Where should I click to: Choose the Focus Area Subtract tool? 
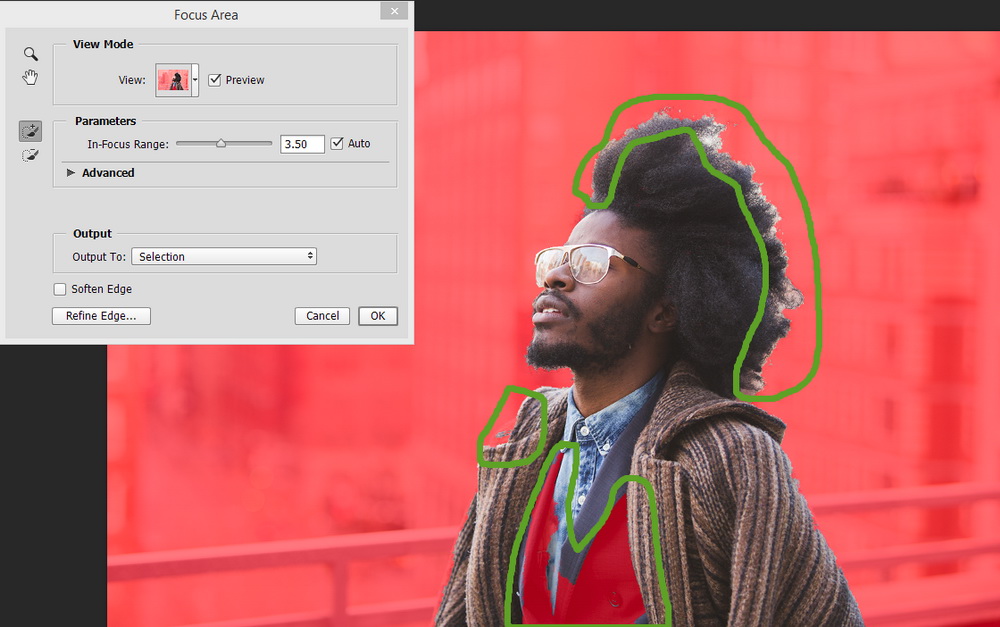click(x=30, y=156)
